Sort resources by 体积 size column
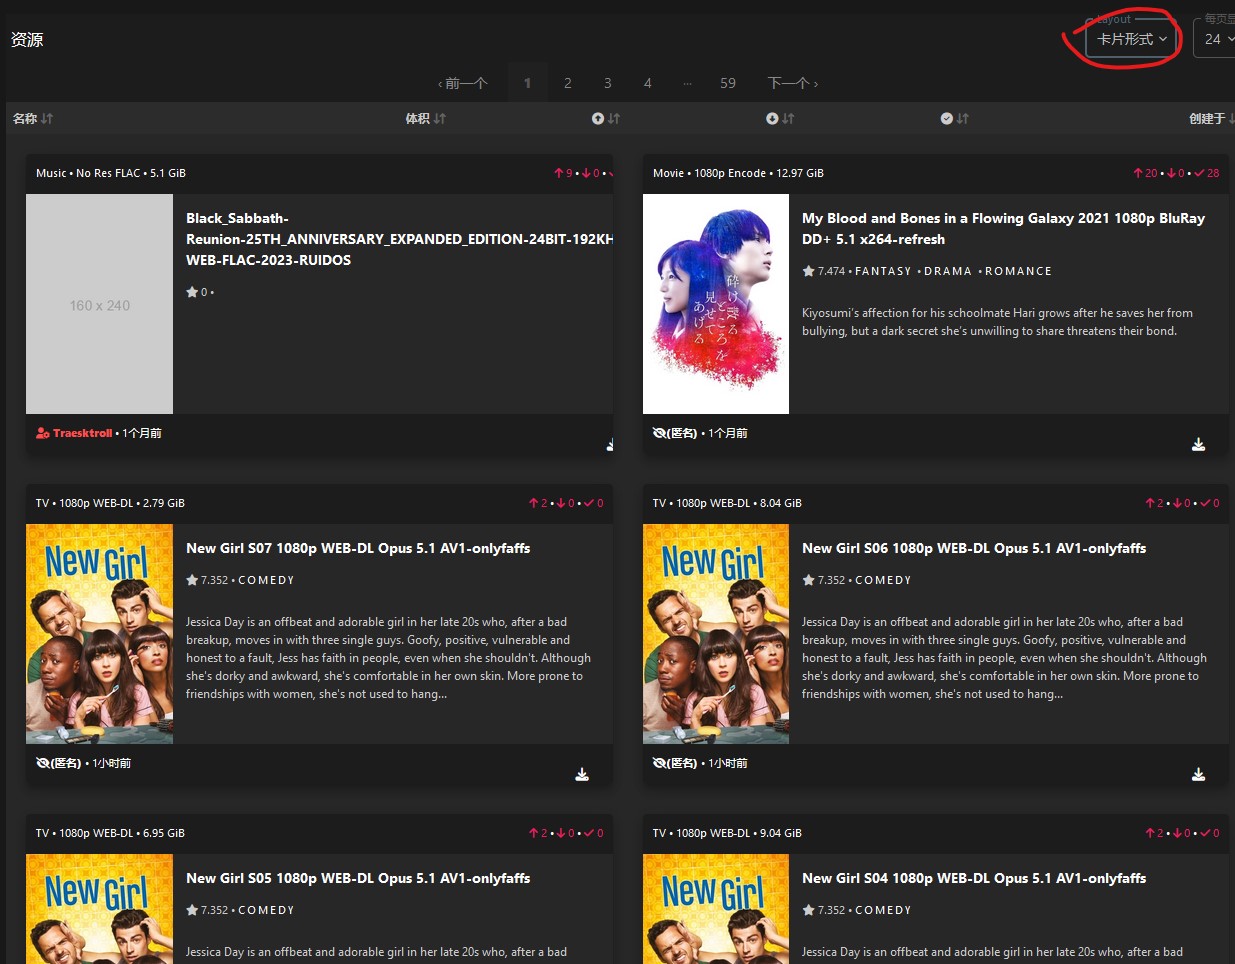This screenshot has width=1235, height=964. point(425,118)
